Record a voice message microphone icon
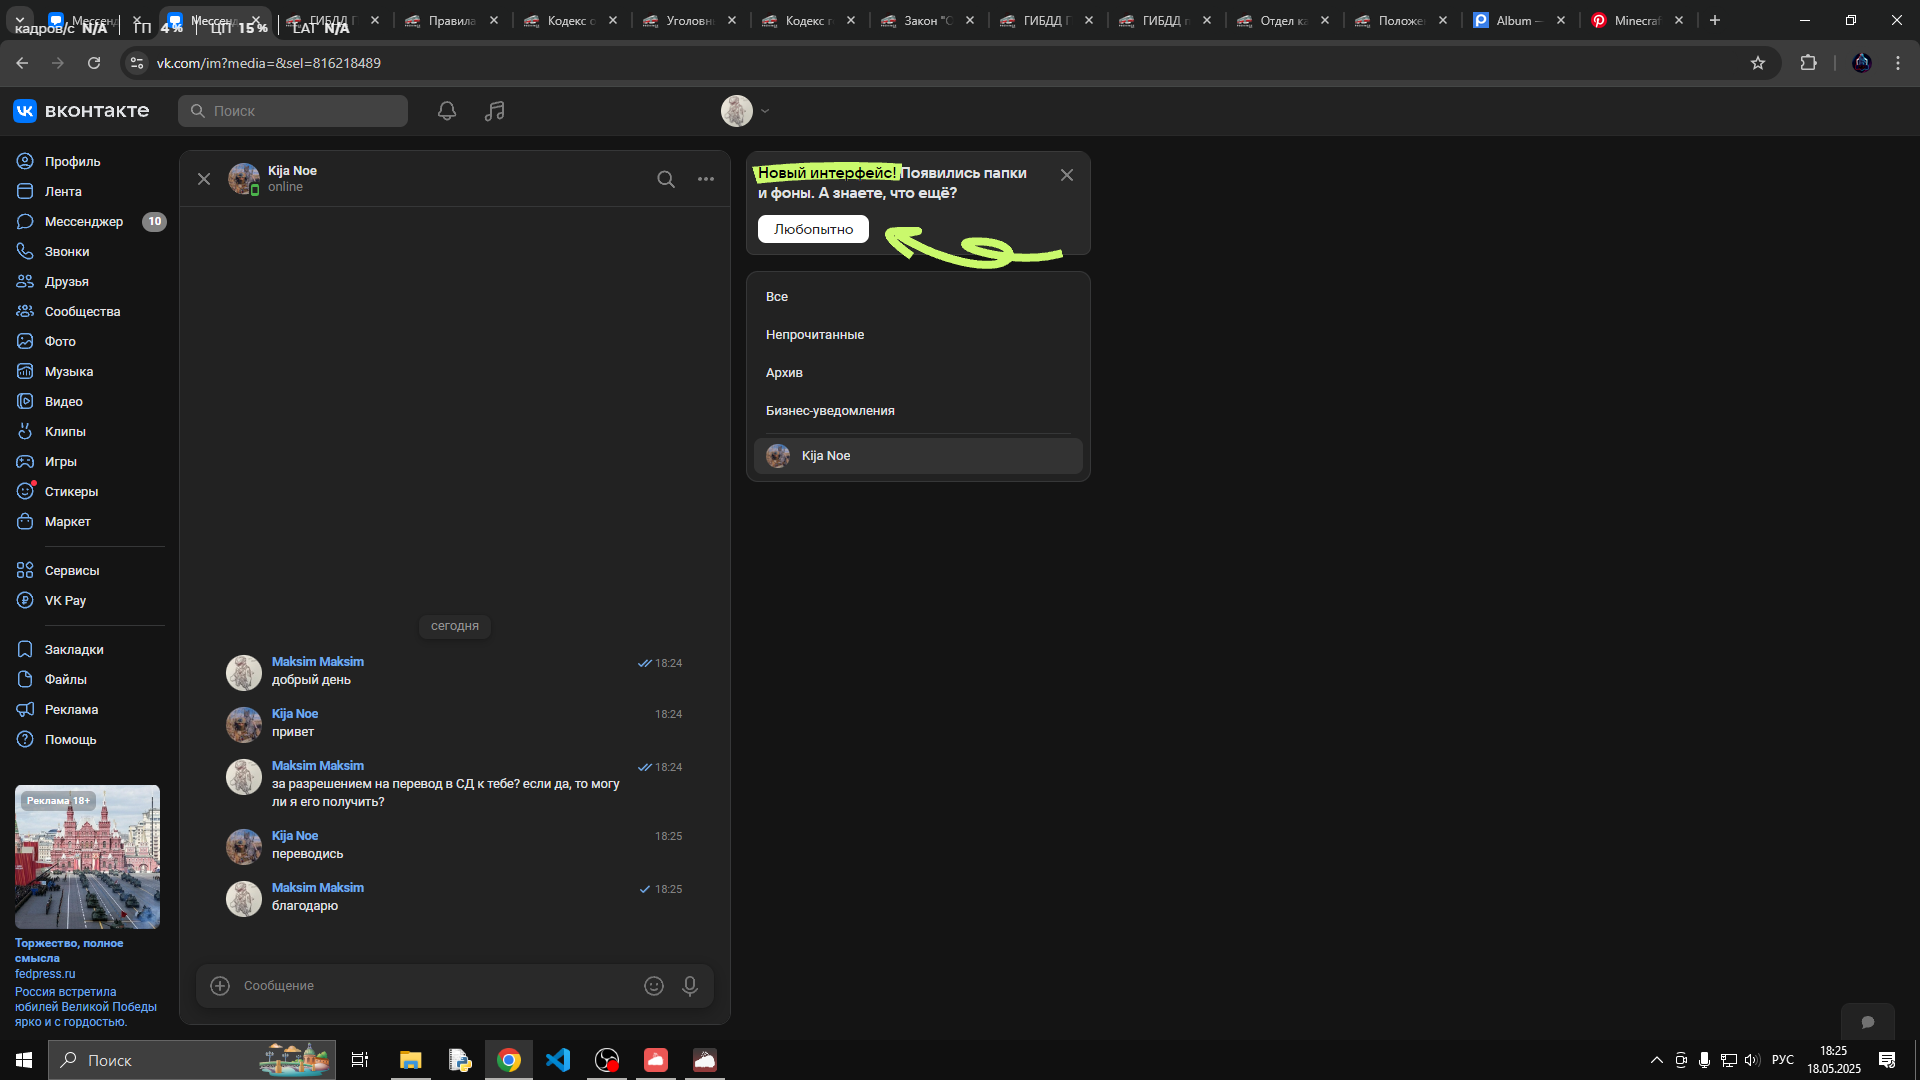This screenshot has height=1080, width=1920. click(x=690, y=986)
